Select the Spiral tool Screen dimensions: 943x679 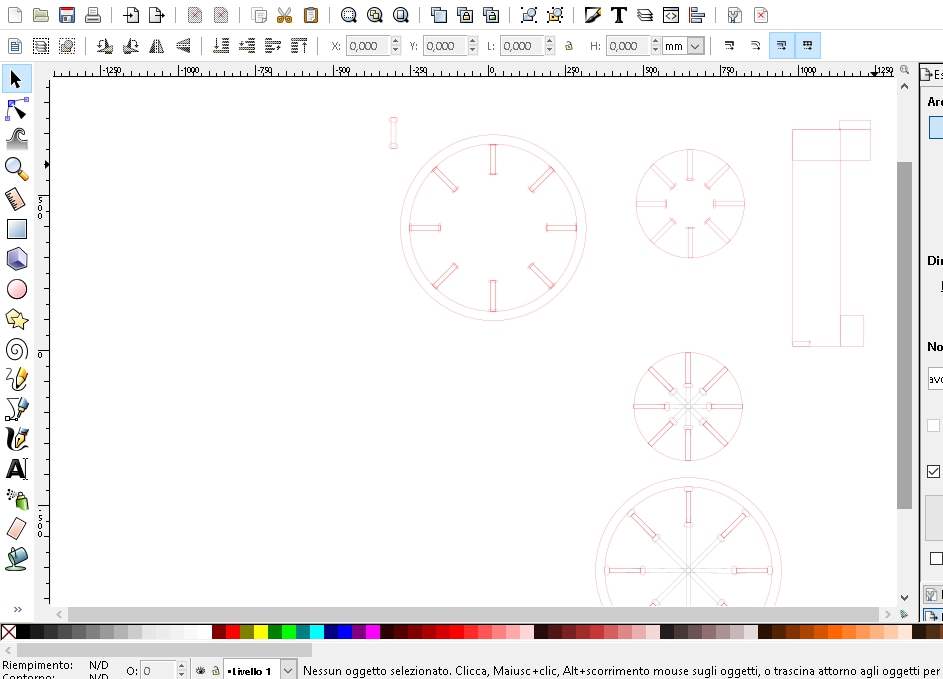(x=17, y=349)
